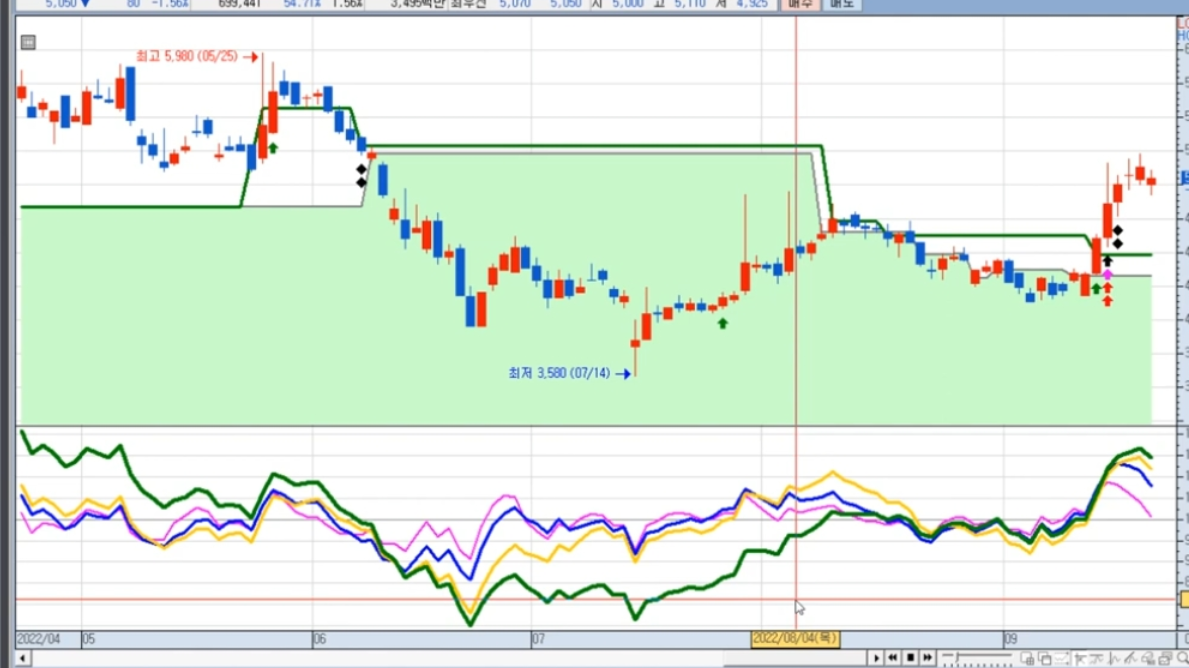1189x668 pixels.
Task: Click the first chart tool icon right of slider
Action: point(1027,658)
